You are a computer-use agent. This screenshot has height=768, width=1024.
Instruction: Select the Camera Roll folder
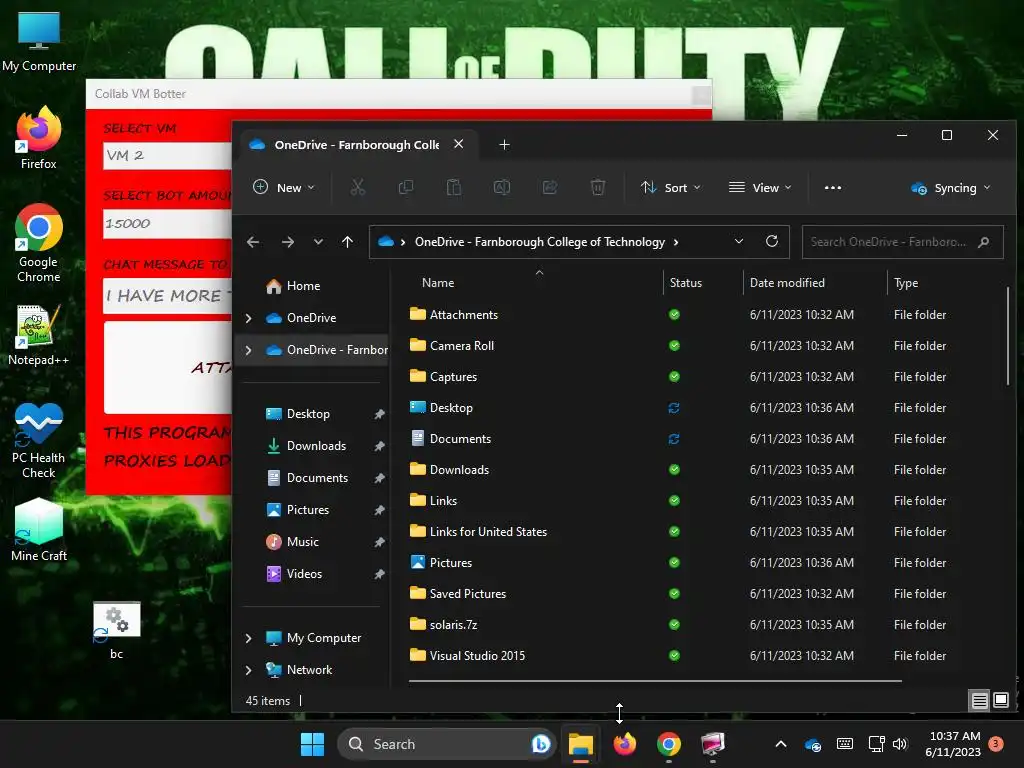[x=452, y=345]
